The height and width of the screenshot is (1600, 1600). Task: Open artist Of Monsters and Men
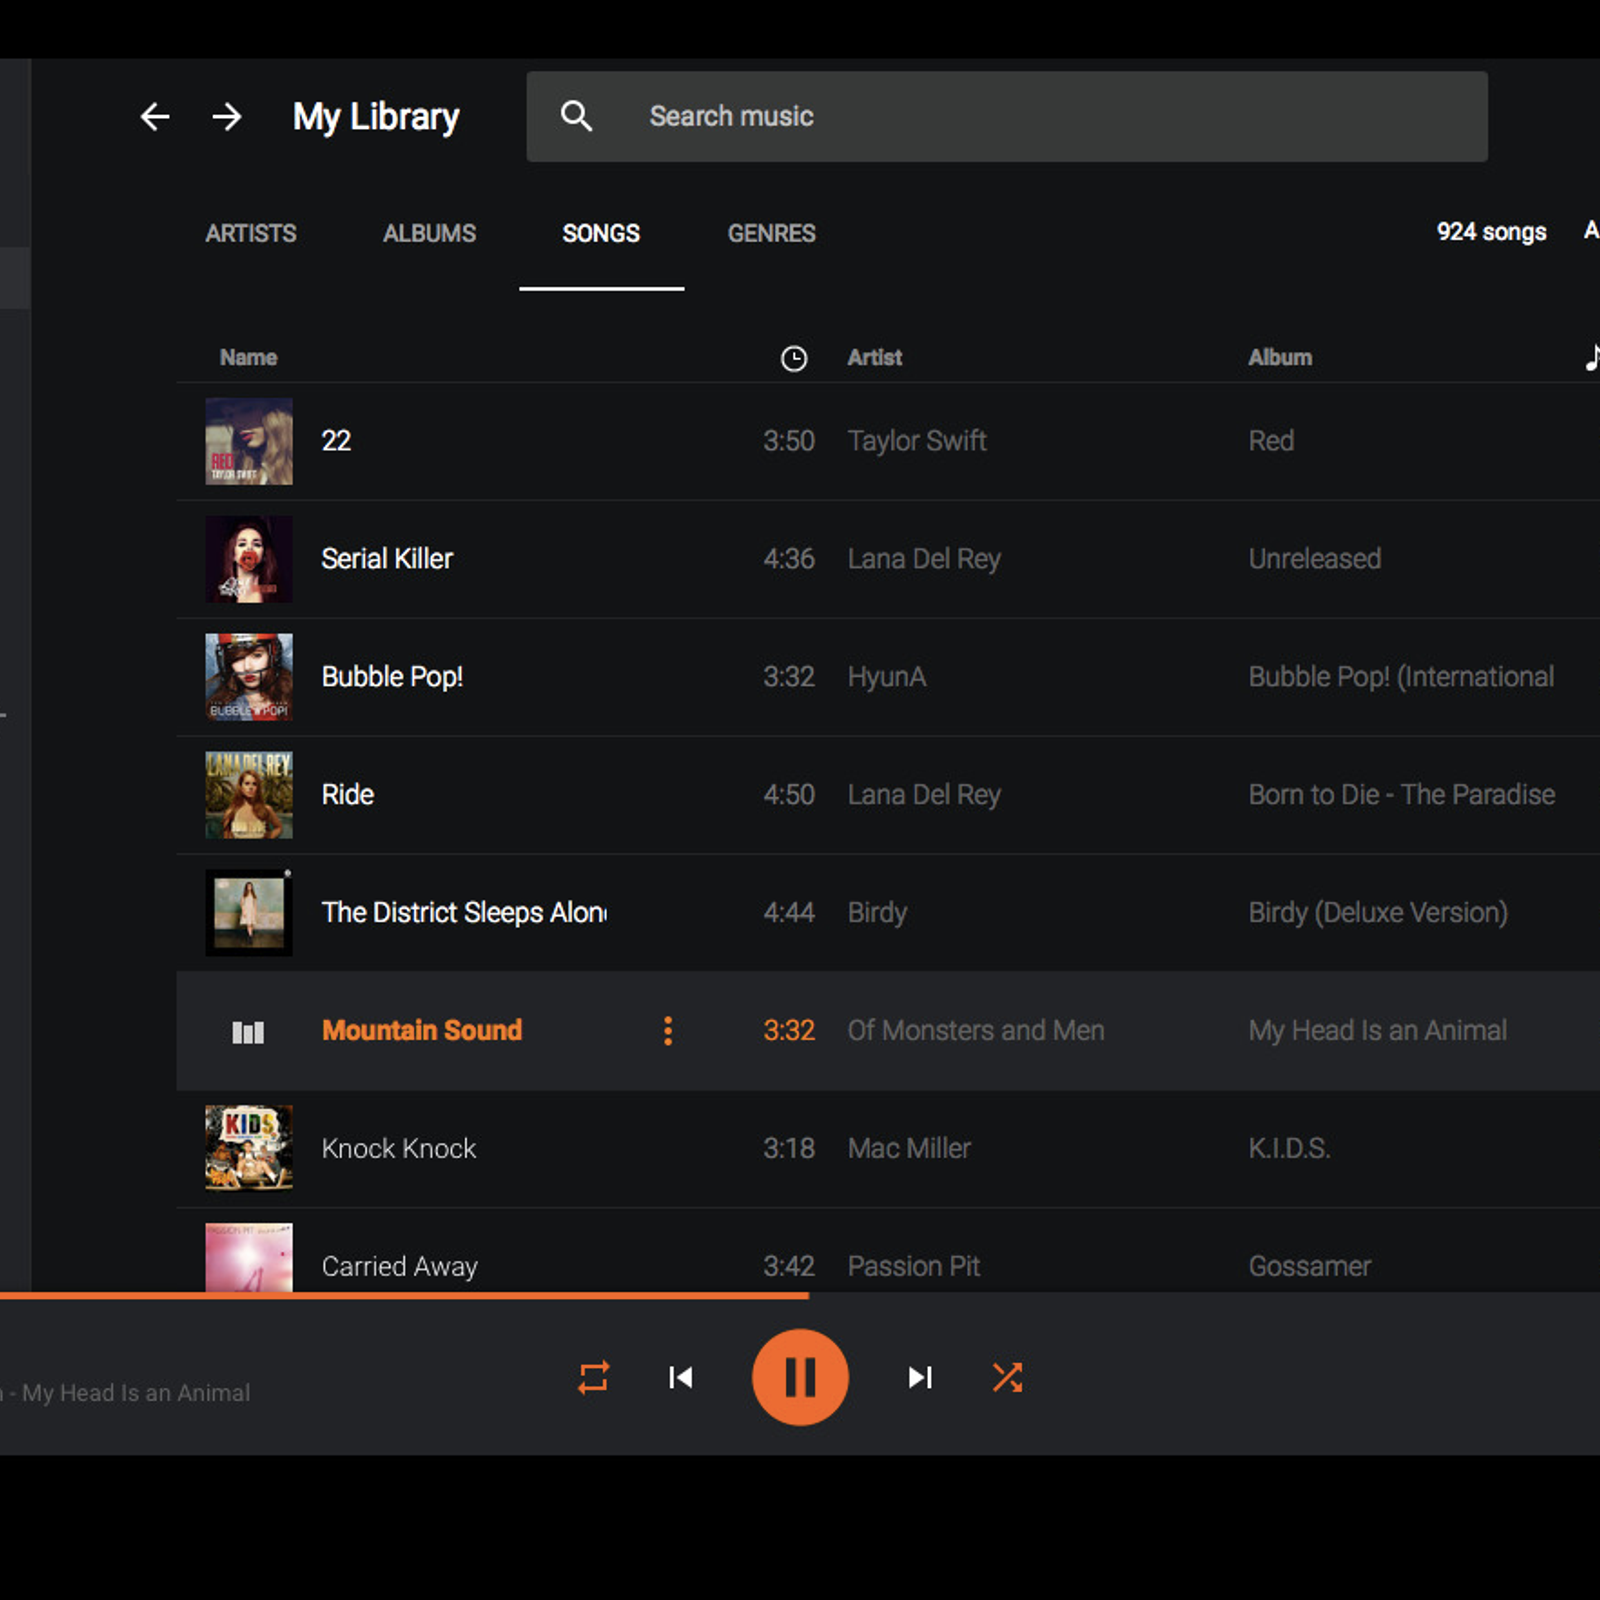tap(976, 1031)
